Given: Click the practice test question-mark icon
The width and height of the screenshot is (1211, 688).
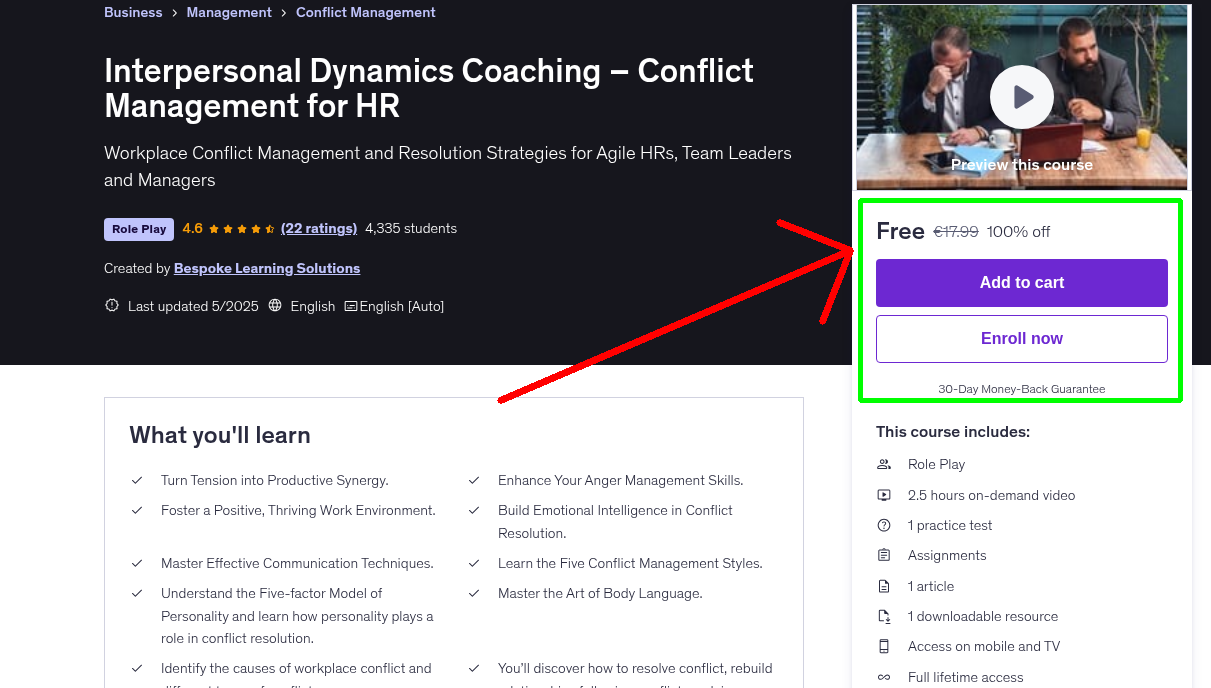Looking at the screenshot, I should [883, 525].
